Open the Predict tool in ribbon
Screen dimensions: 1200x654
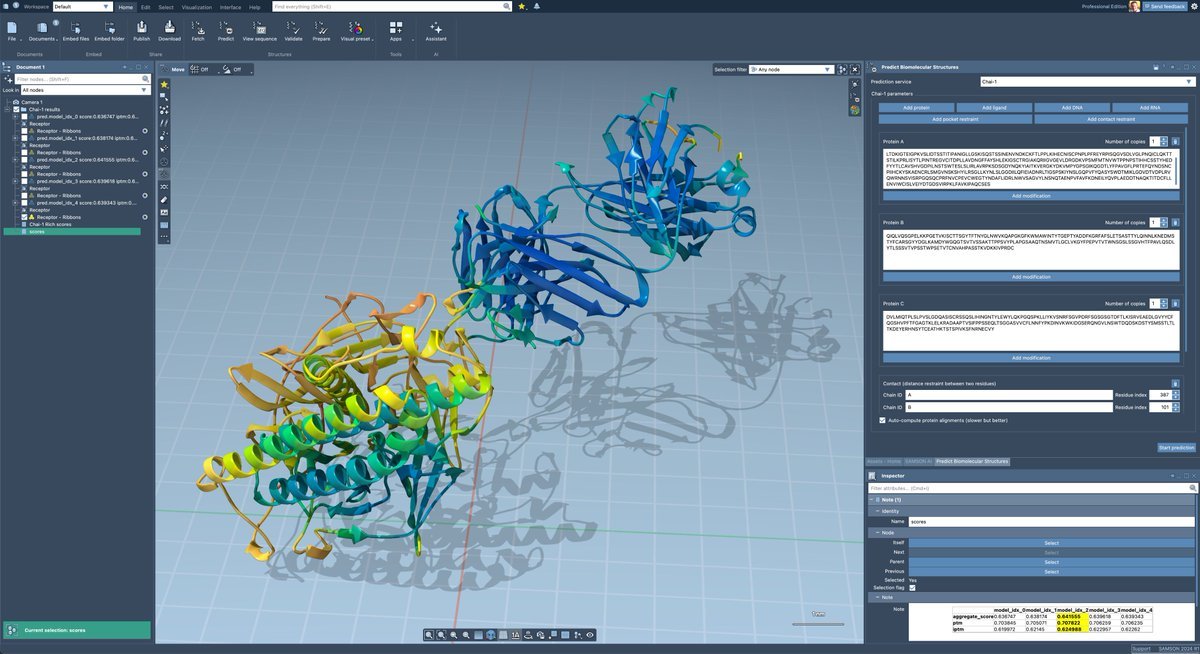226,30
